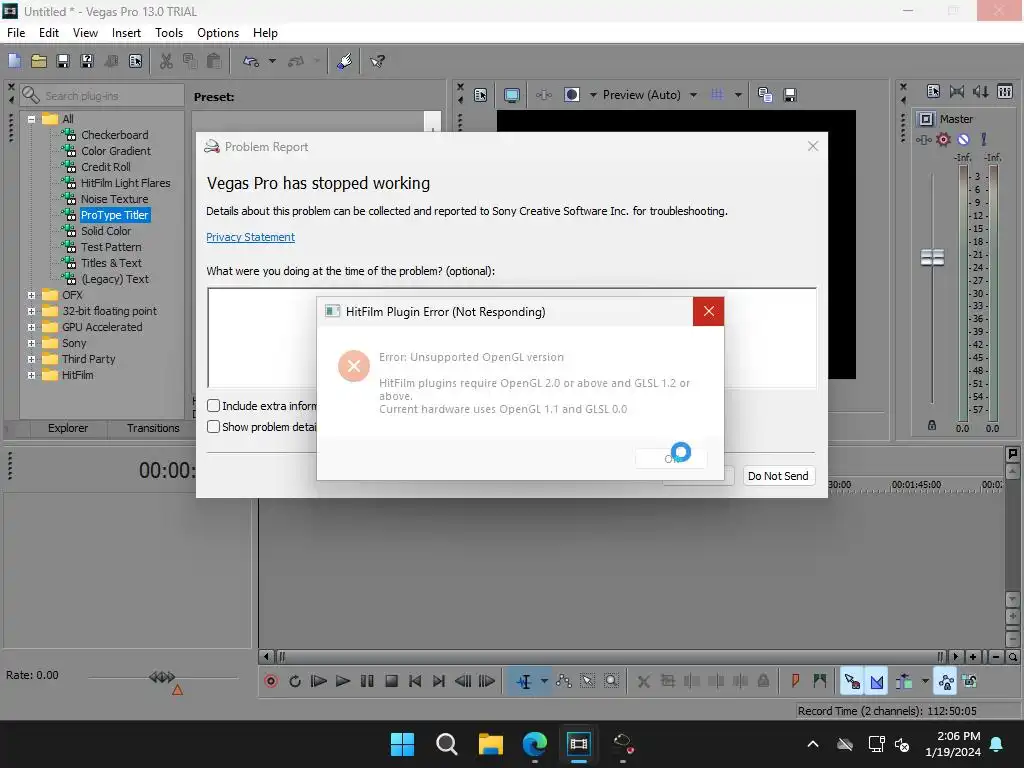
Task: Check Show problem details checkbox
Action: [x=213, y=426]
